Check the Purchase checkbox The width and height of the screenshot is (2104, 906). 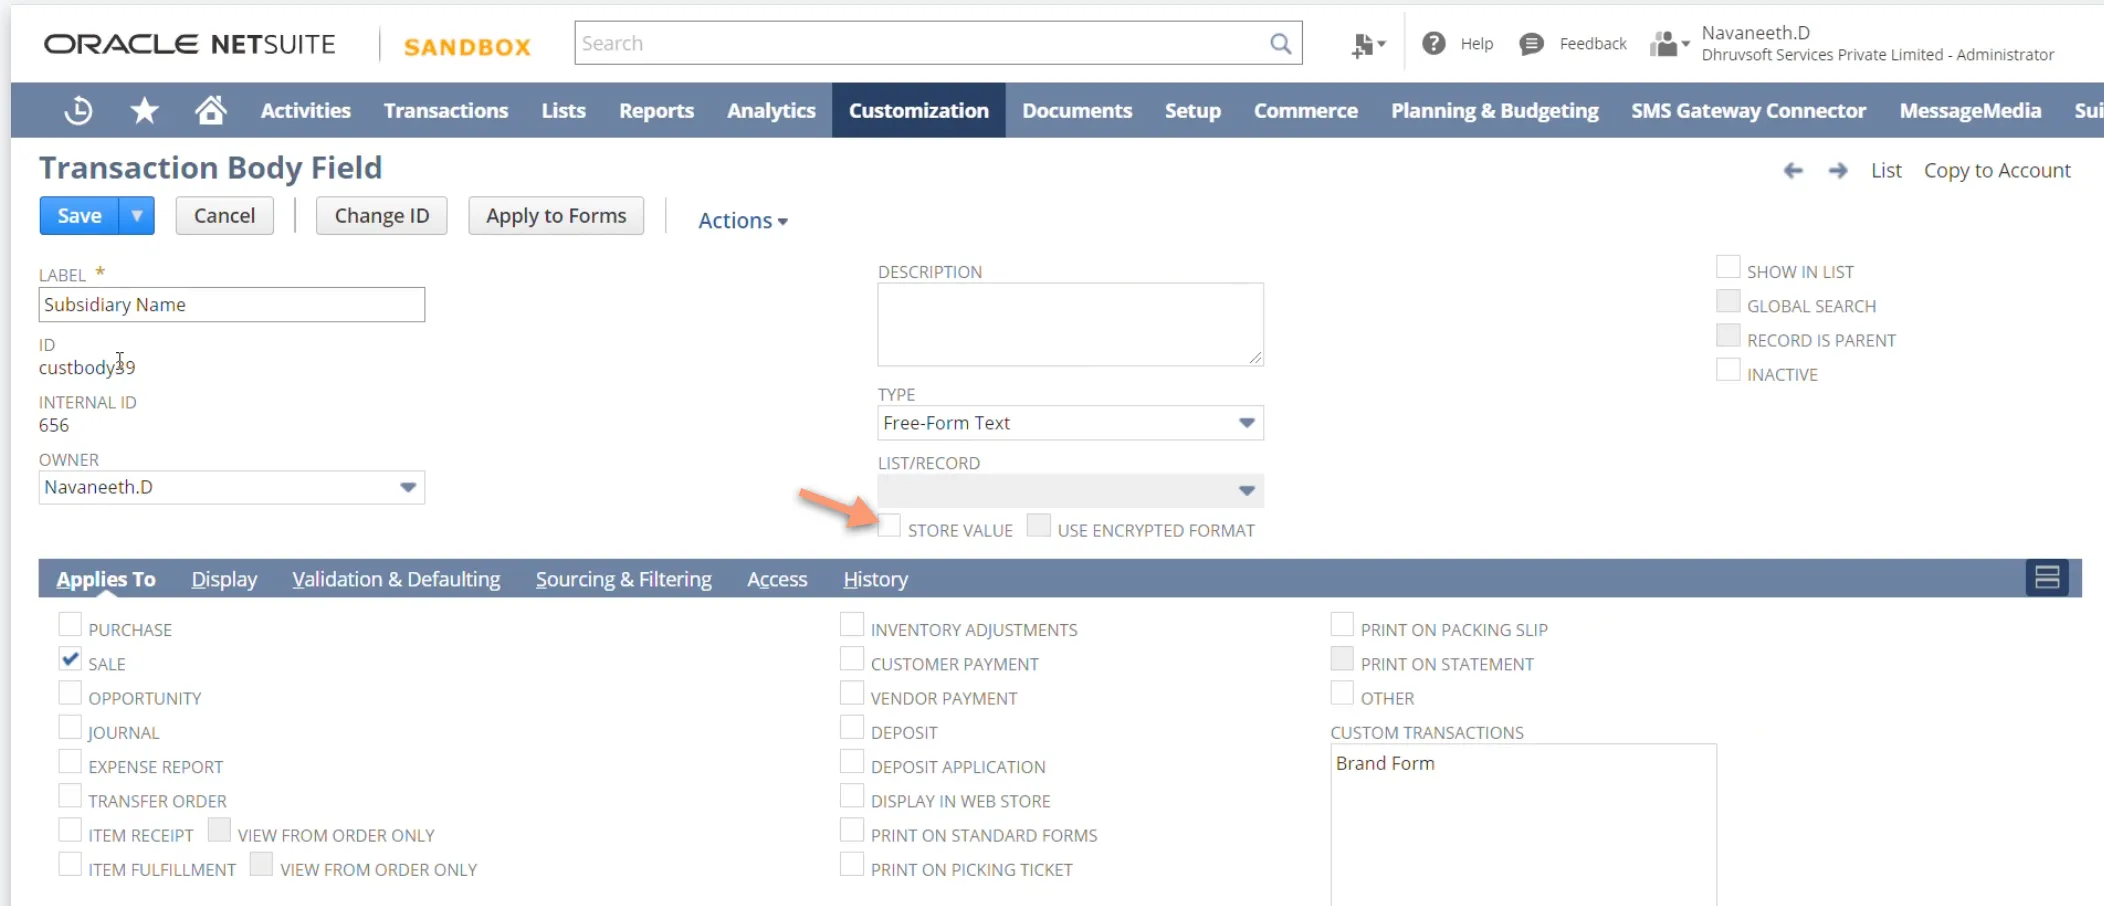pos(70,625)
